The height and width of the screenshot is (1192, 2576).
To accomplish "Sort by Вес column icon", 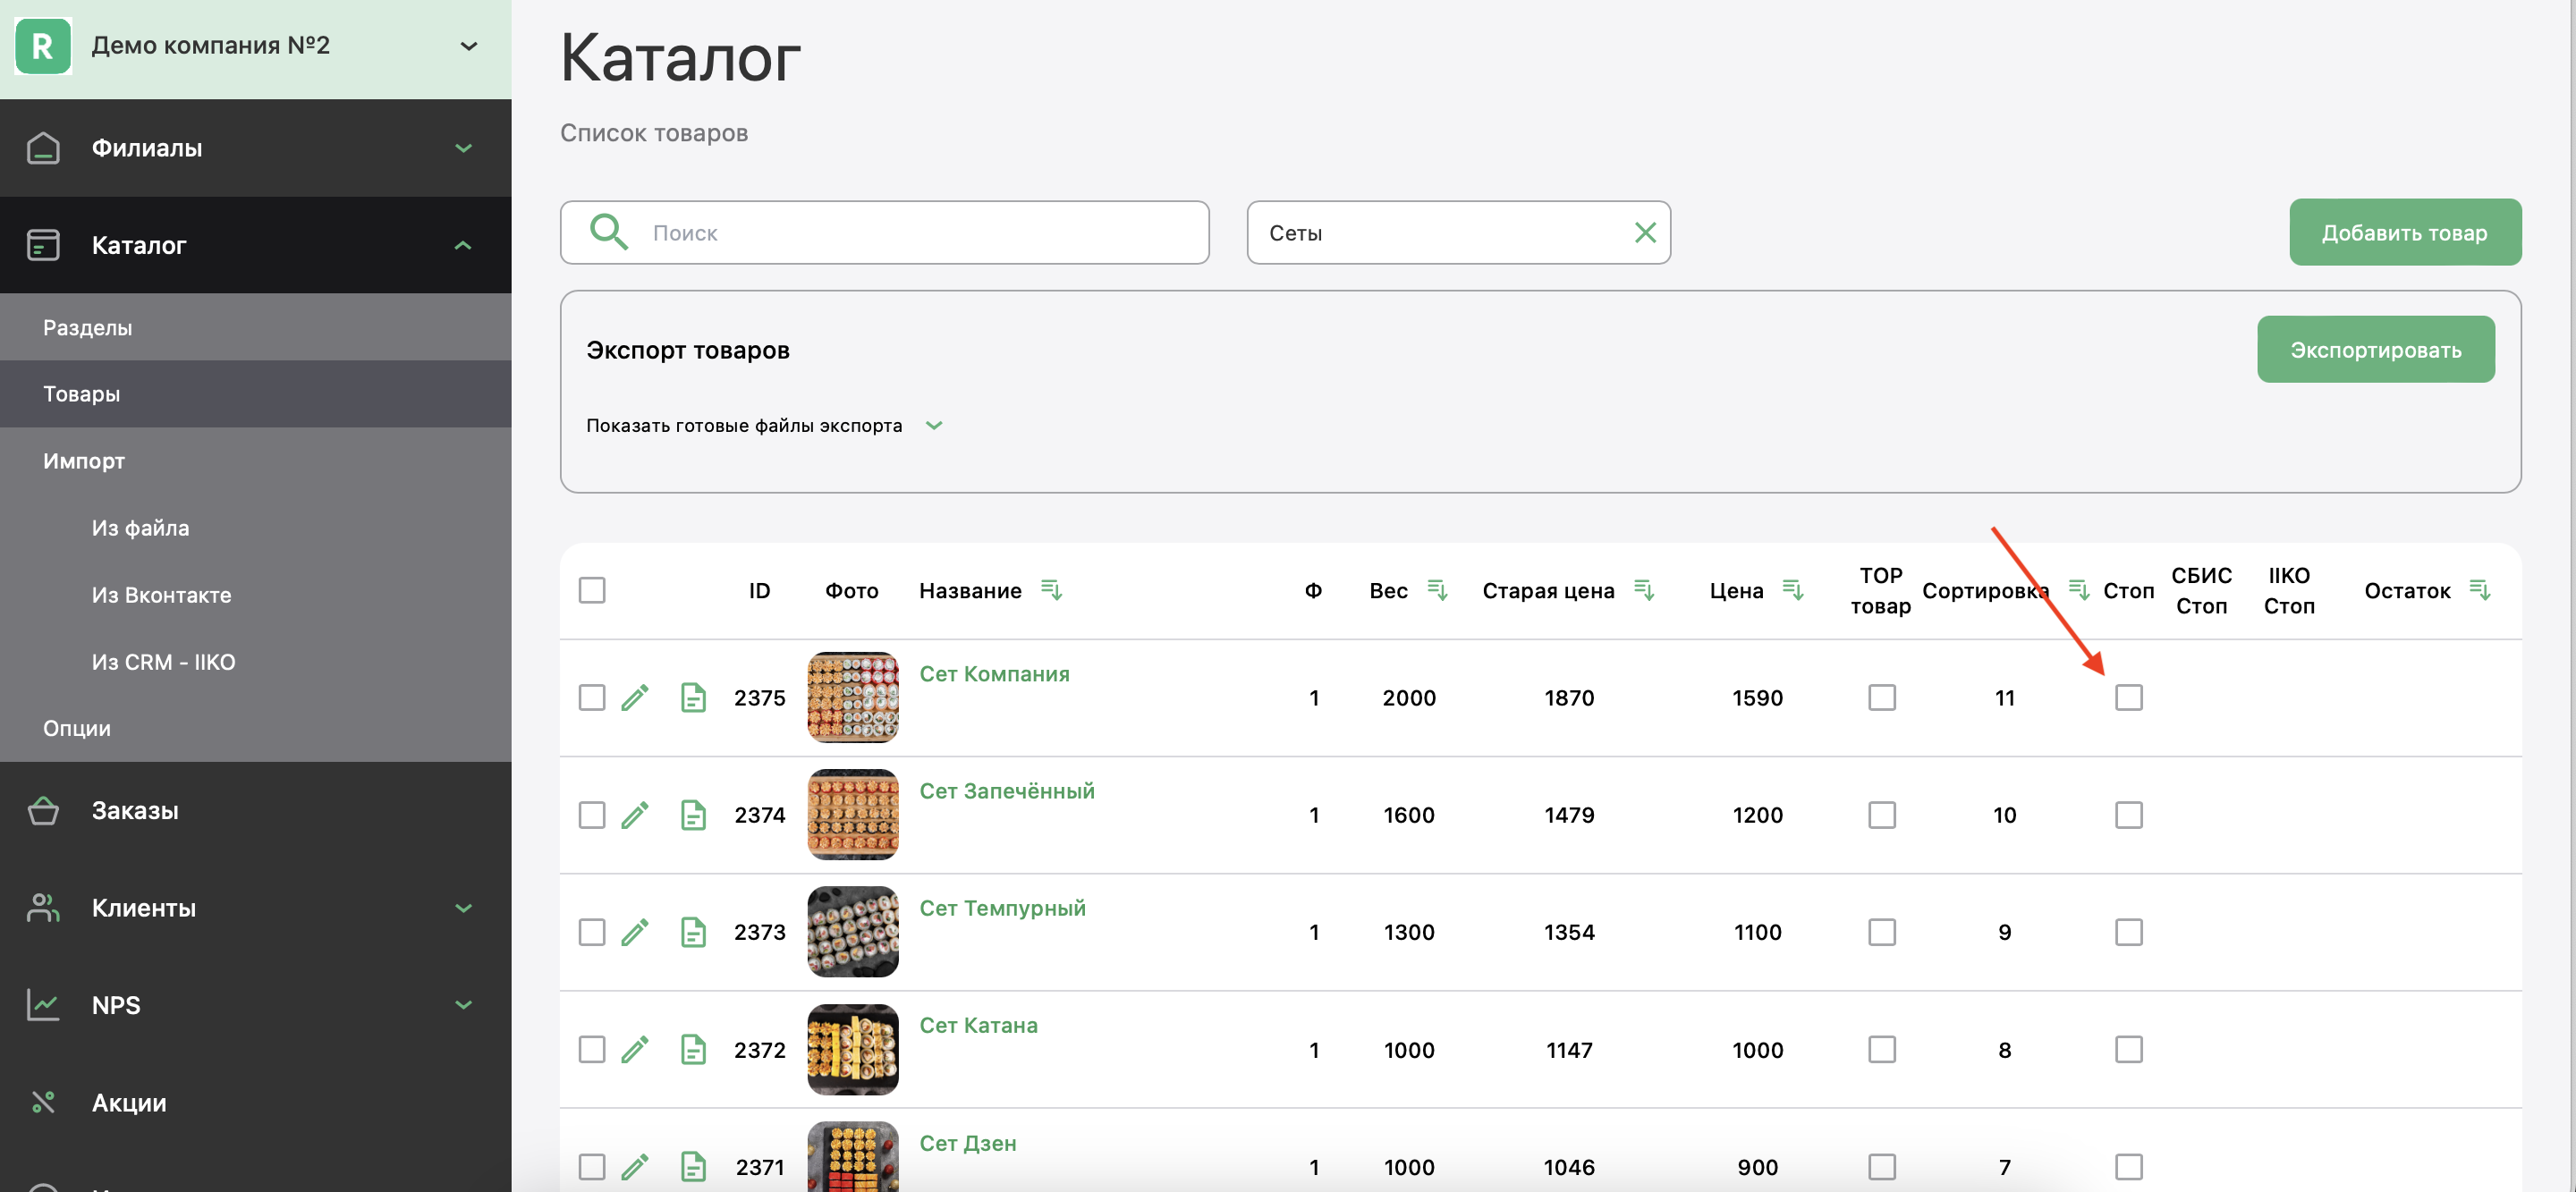I will click(x=1437, y=590).
